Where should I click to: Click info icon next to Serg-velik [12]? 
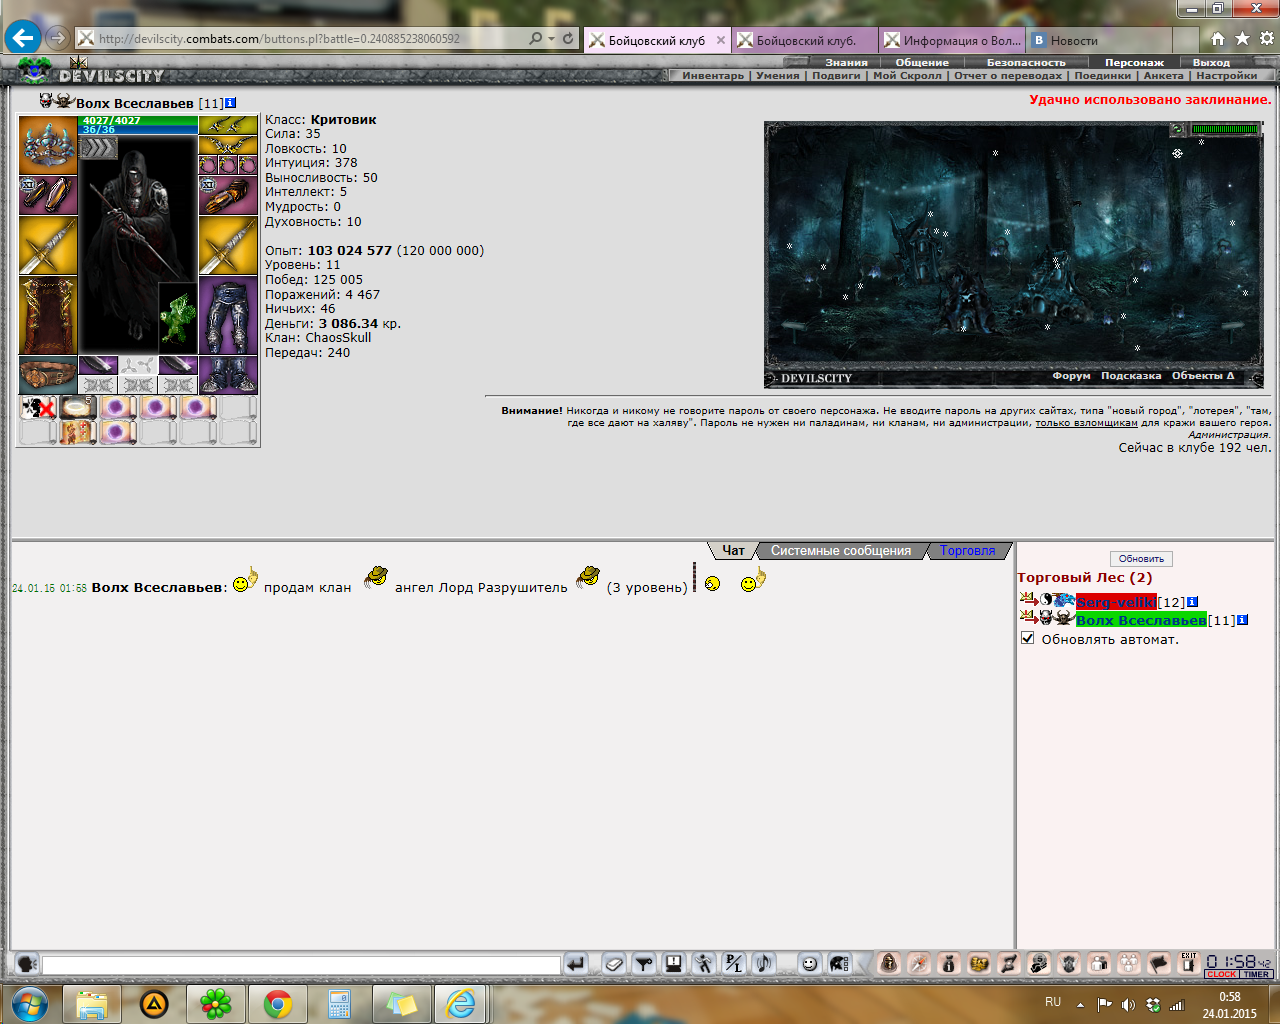[1192, 602]
